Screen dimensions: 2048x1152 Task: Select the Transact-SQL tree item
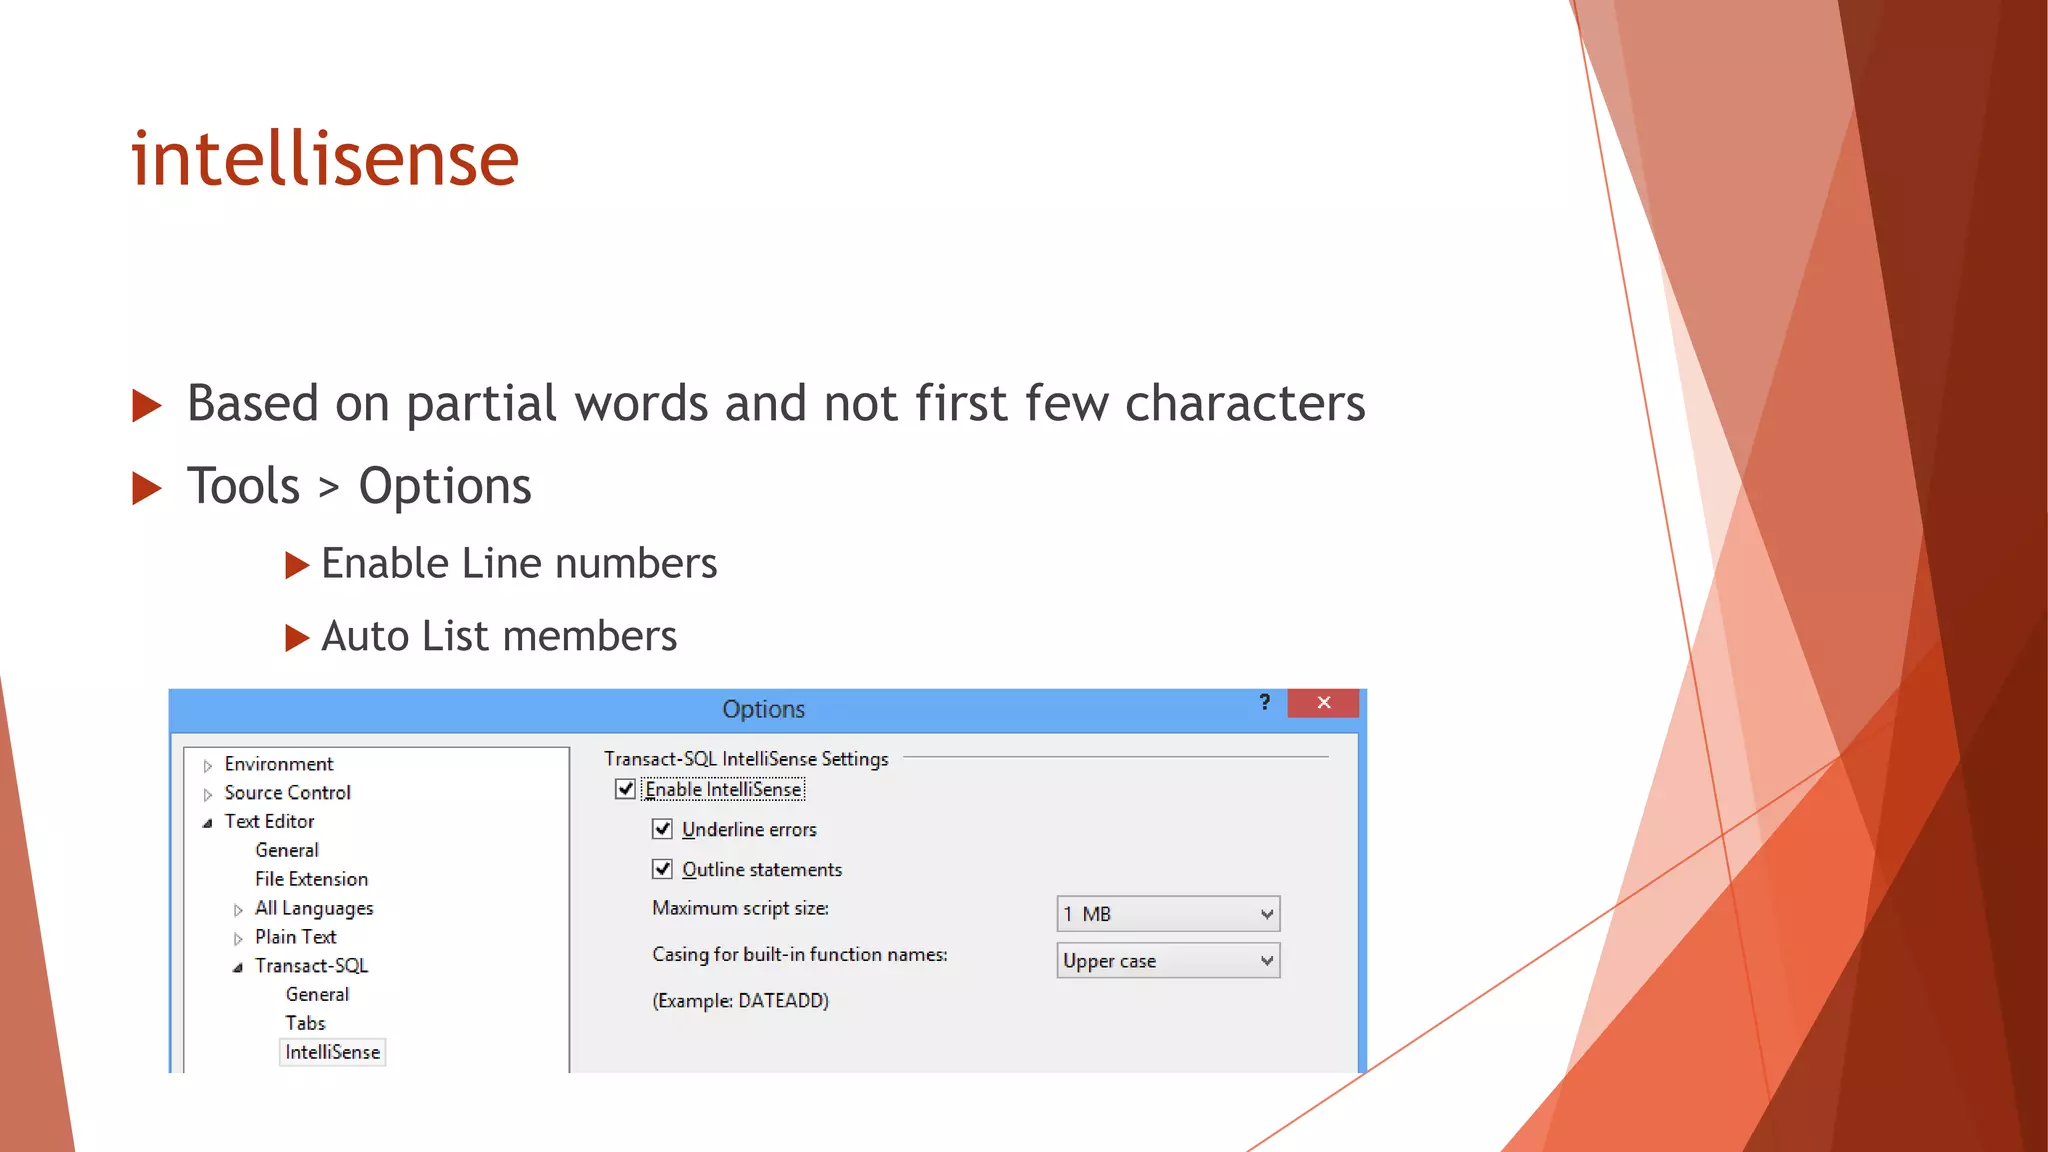coord(312,966)
